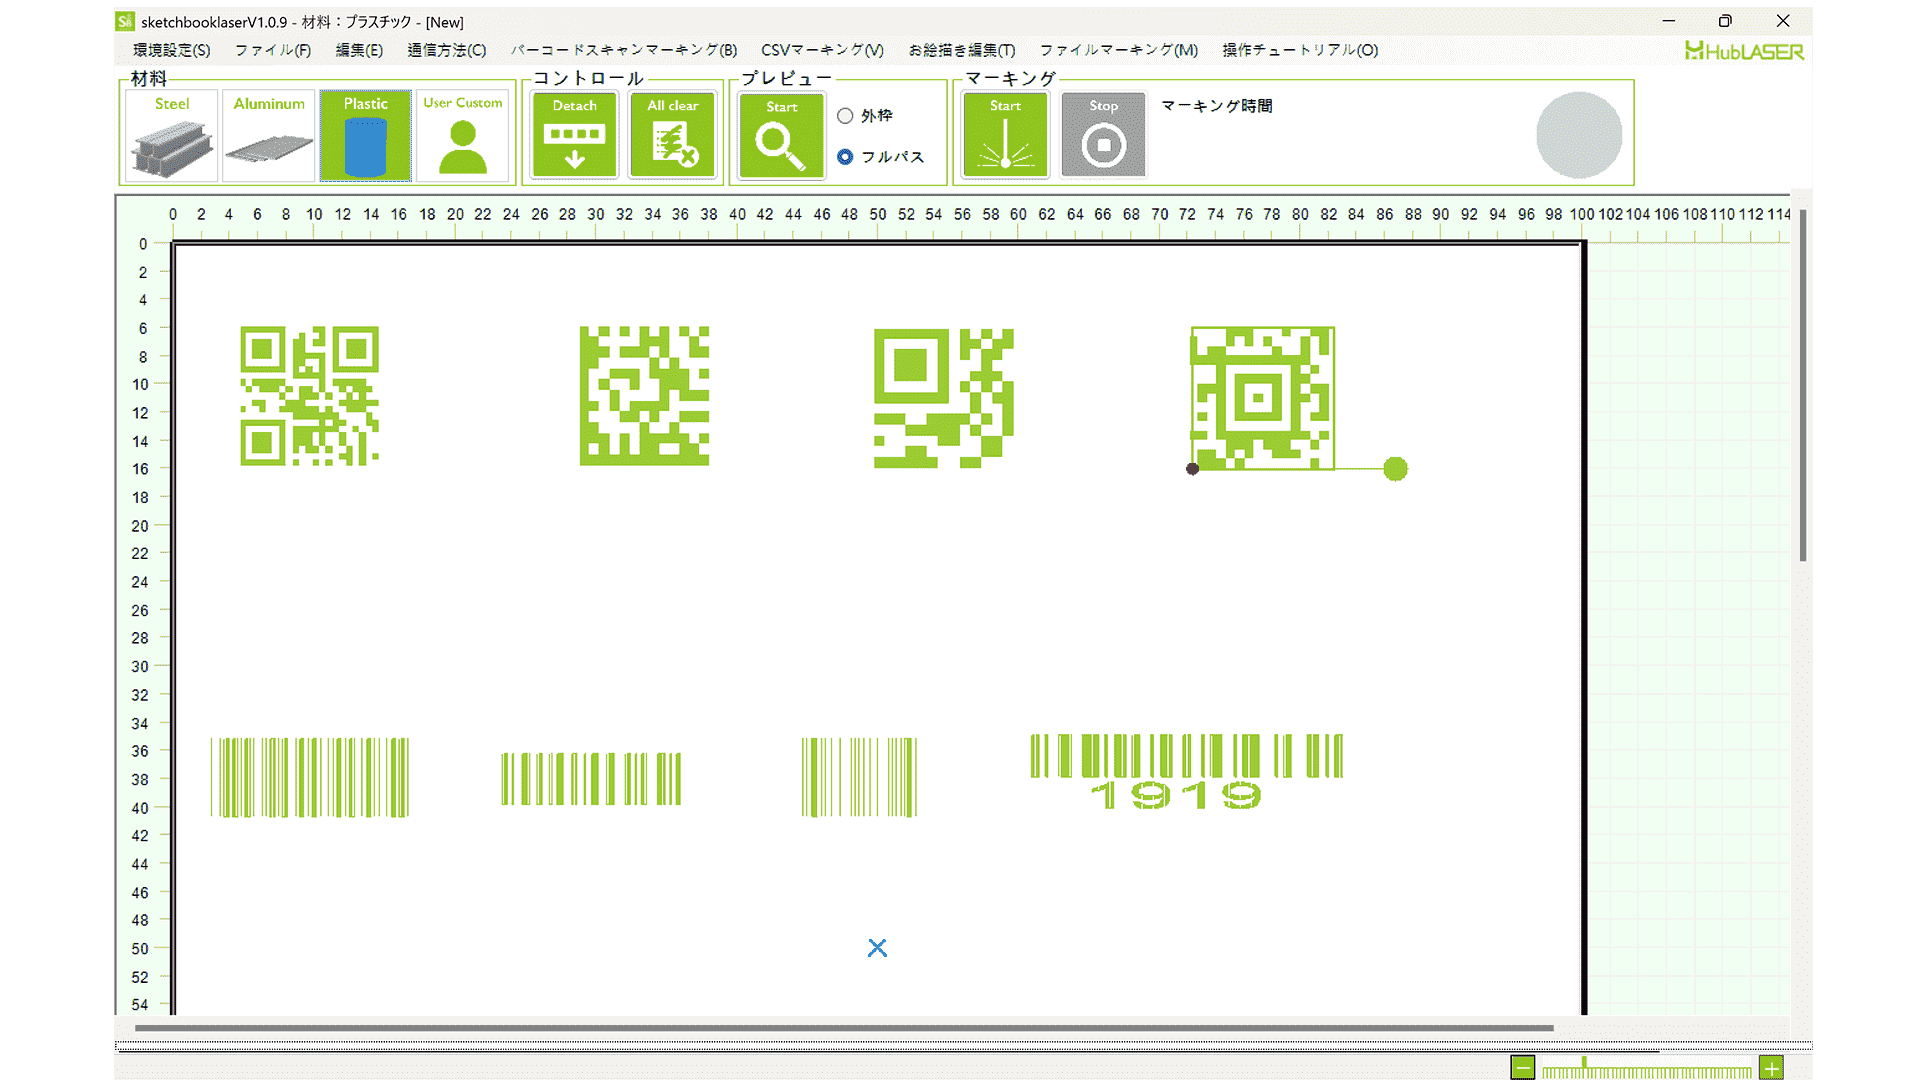Select the Aztec code with selection box
The height and width of the screenshot is (1080, 1920).
tap(1262, 398)
